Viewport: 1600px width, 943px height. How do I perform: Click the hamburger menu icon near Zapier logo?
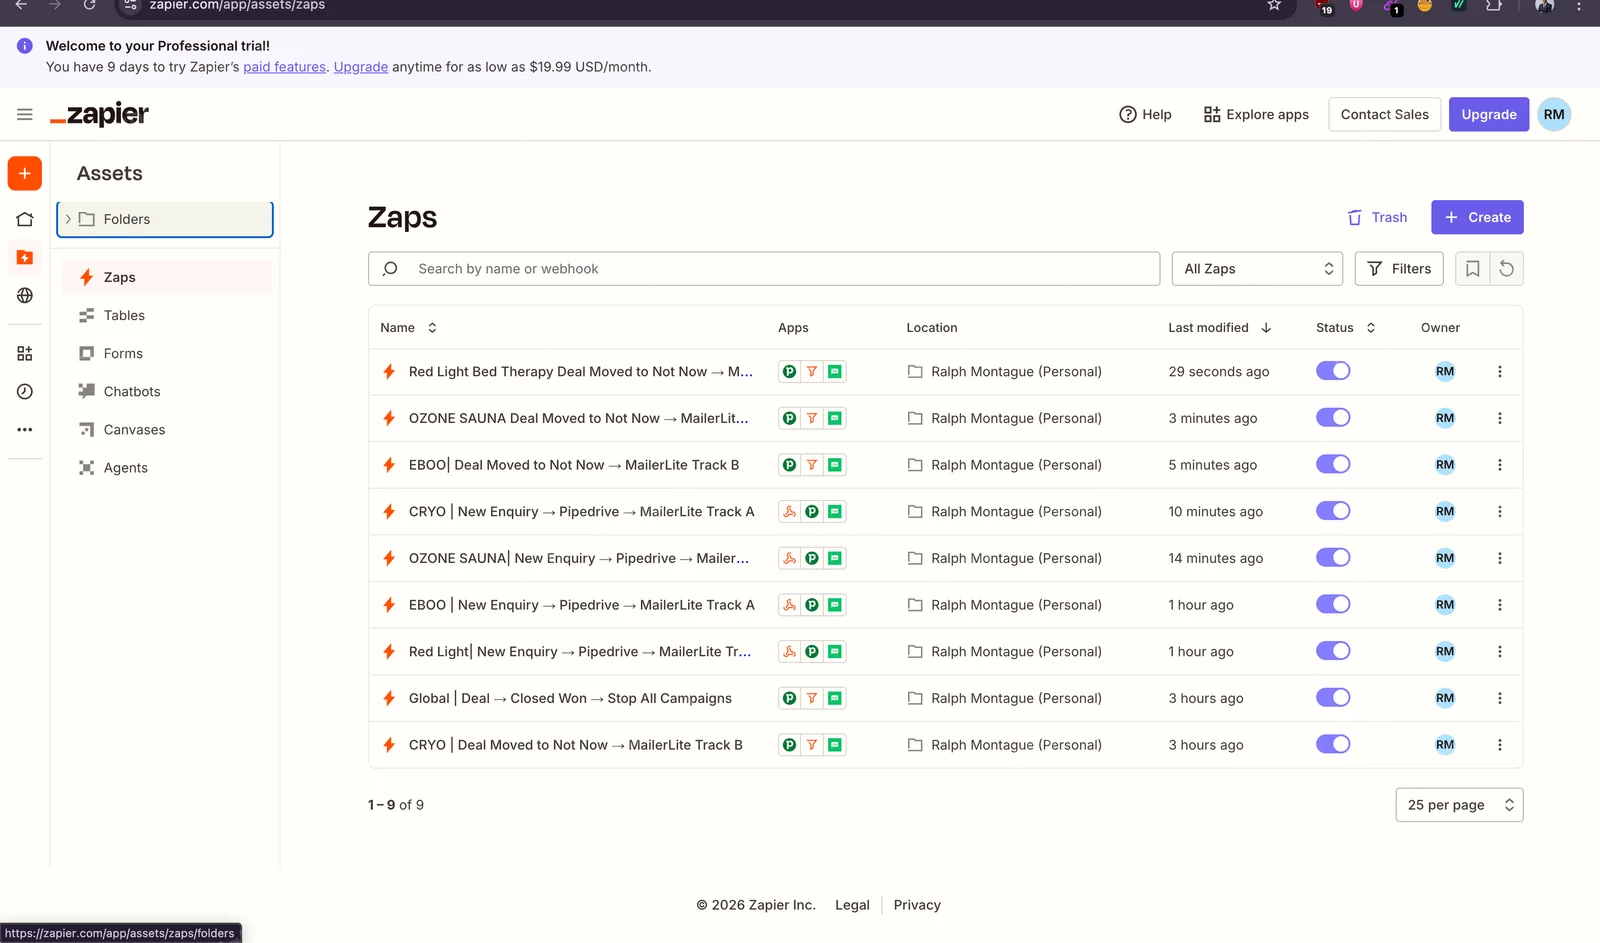point(25,114)
